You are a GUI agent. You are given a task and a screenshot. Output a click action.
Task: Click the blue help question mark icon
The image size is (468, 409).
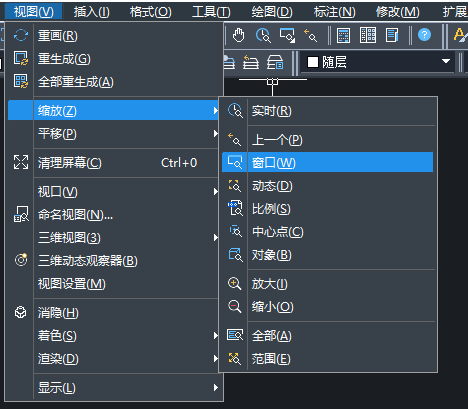click(424, 35)
